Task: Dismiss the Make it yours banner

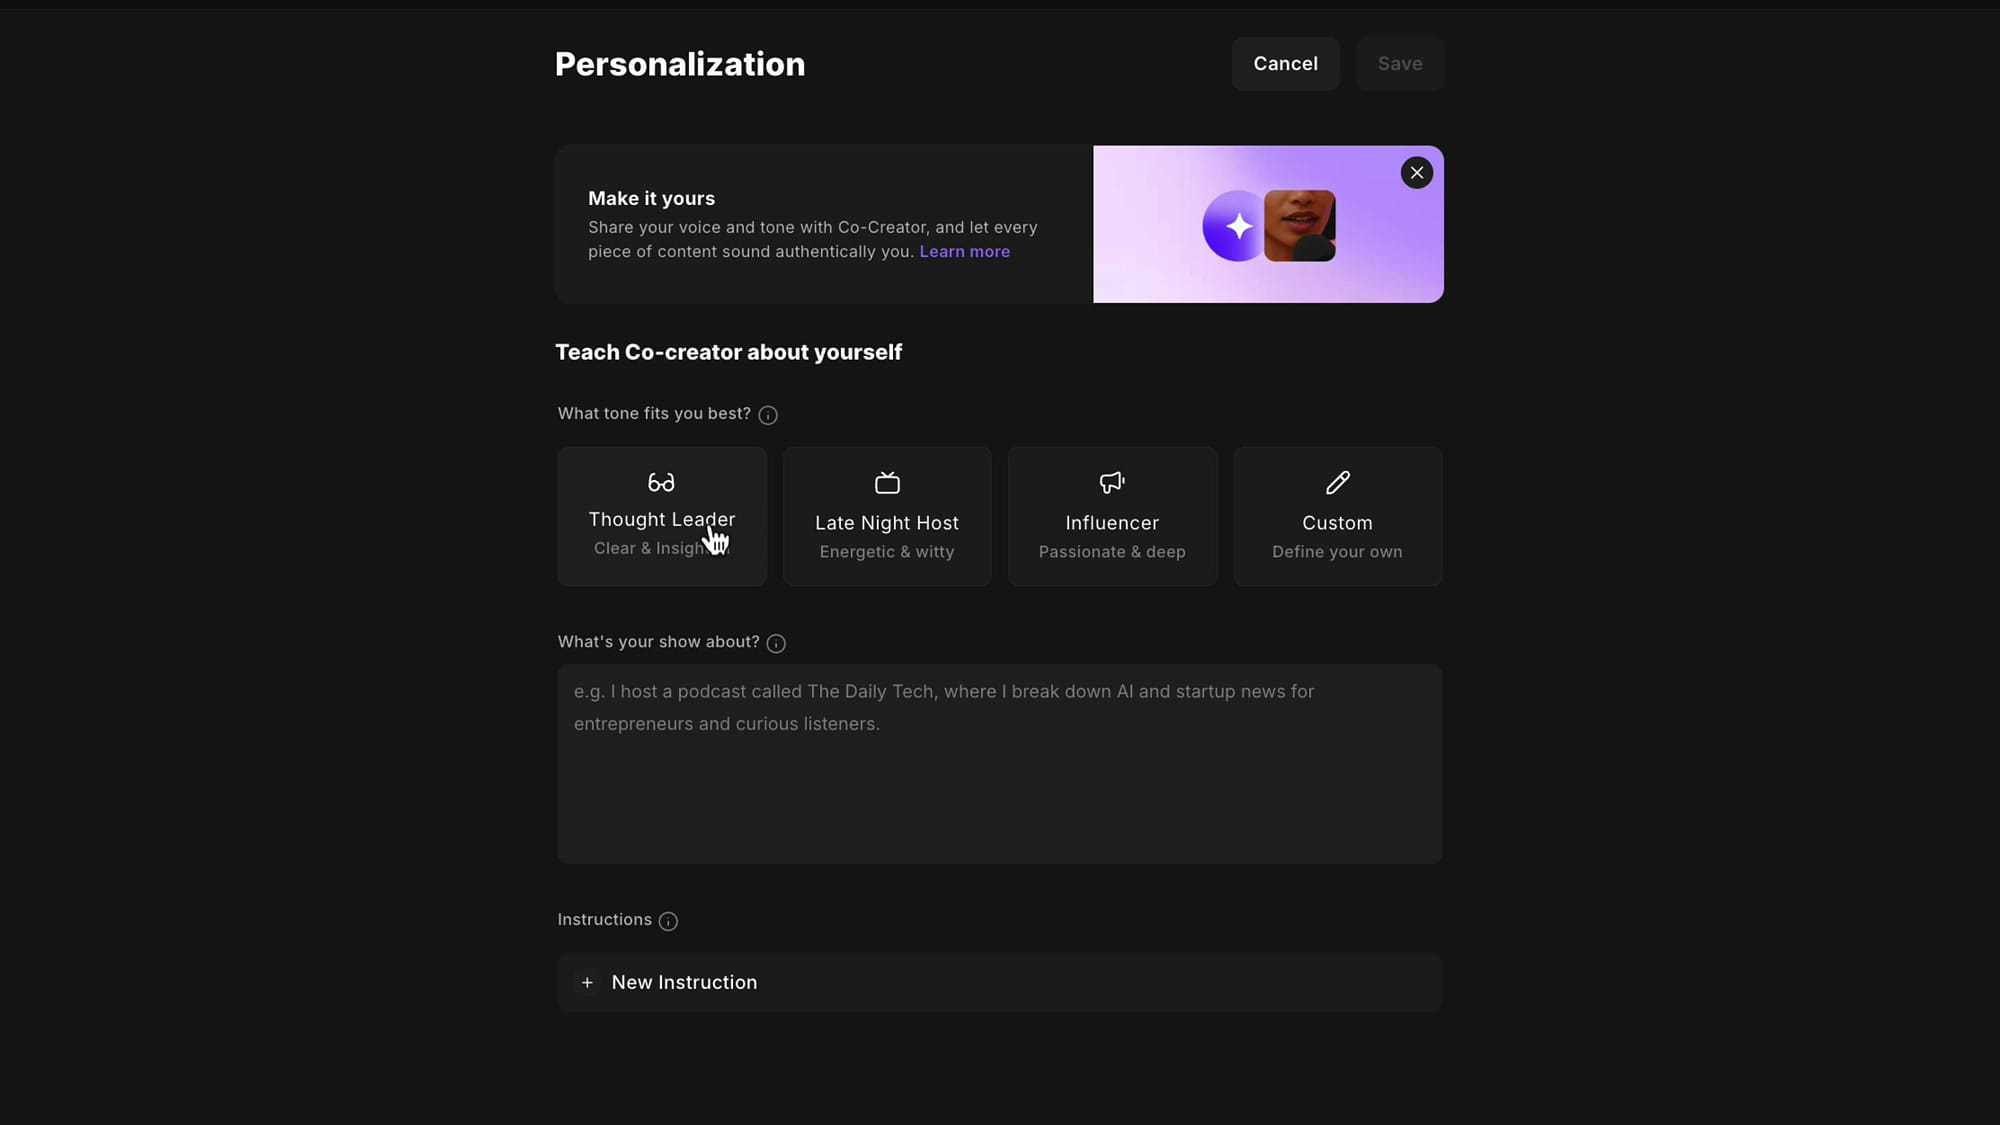Action: pyautogui.click(x=1416, y=172)
